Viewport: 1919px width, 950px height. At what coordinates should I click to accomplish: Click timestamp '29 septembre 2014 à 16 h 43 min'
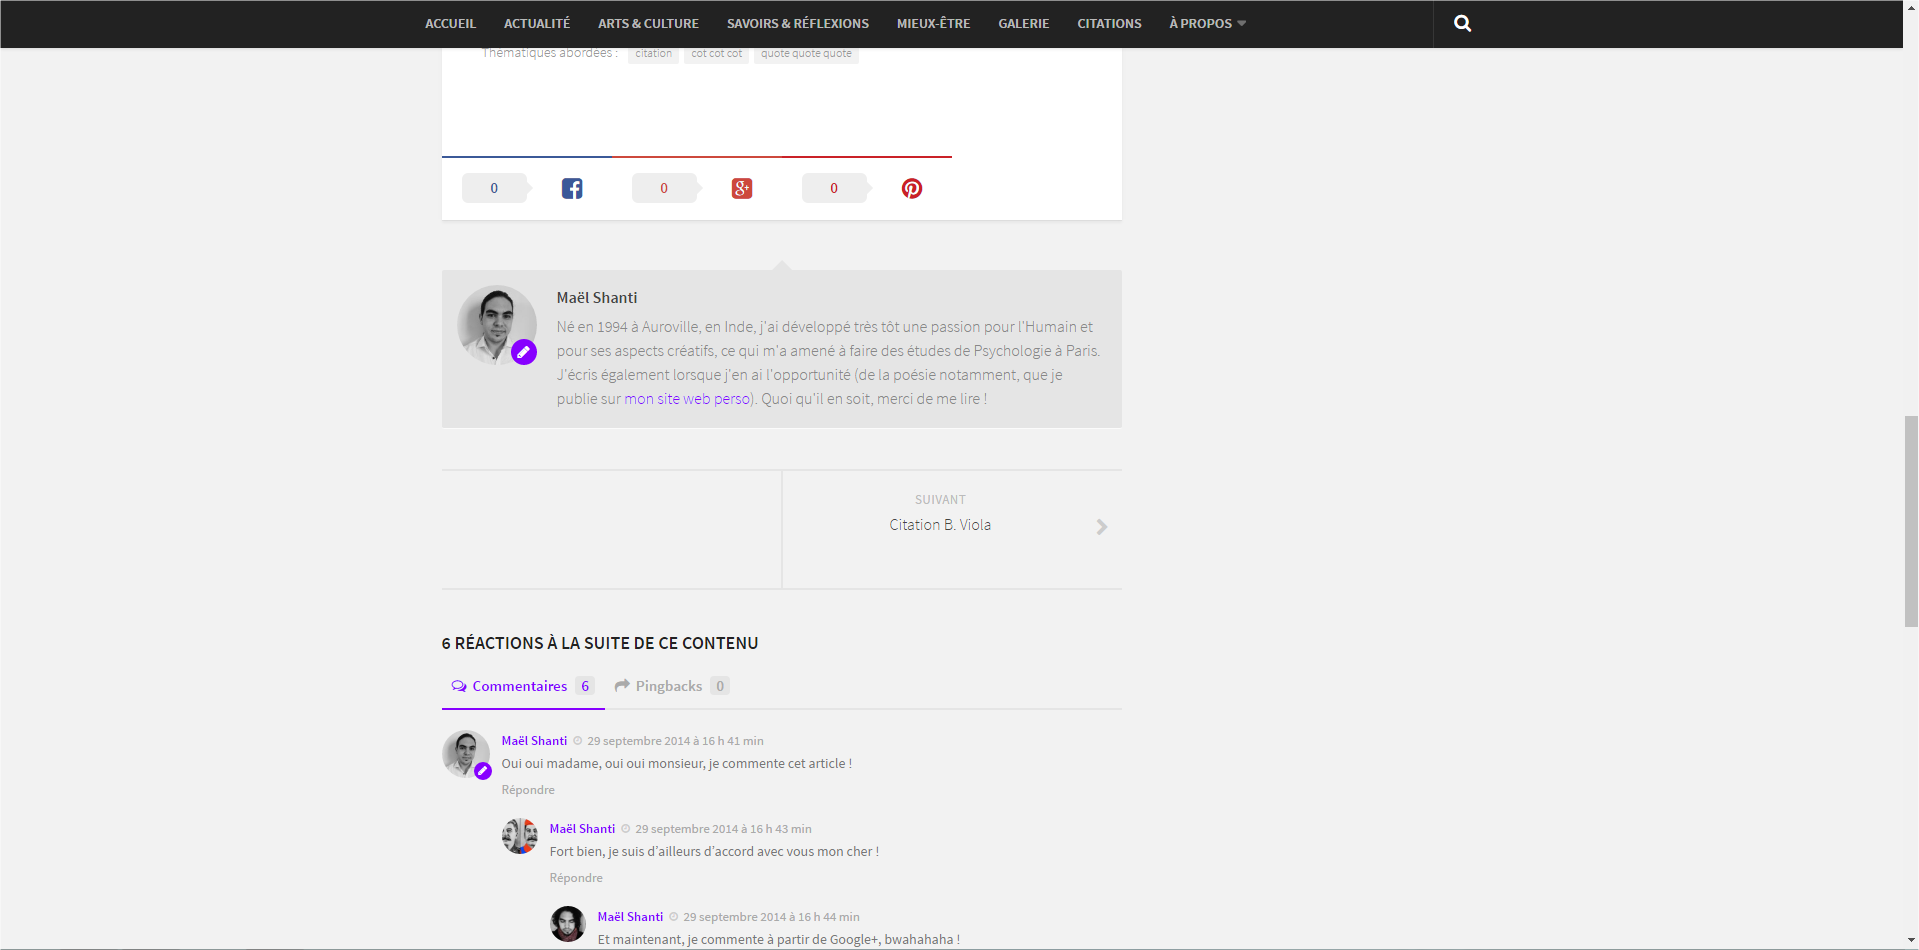723,829
